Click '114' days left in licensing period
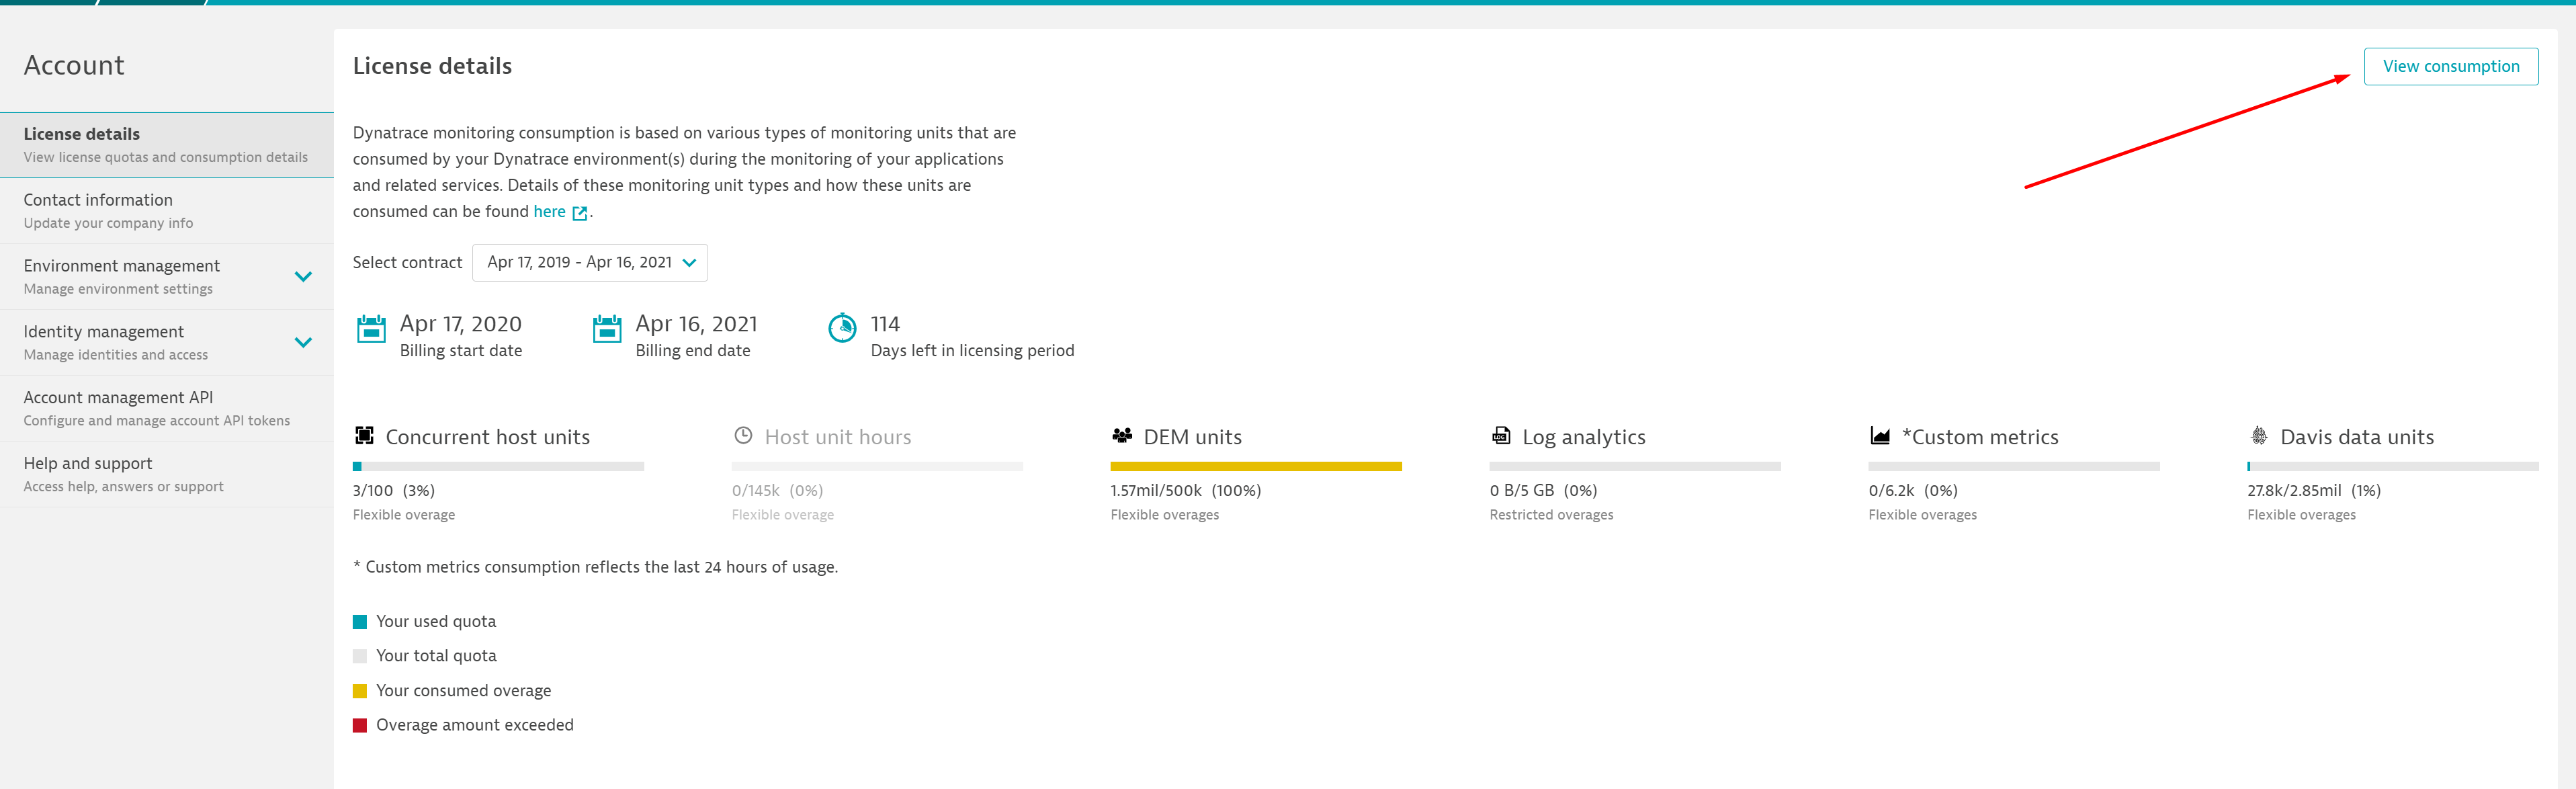 coord(885,324)
